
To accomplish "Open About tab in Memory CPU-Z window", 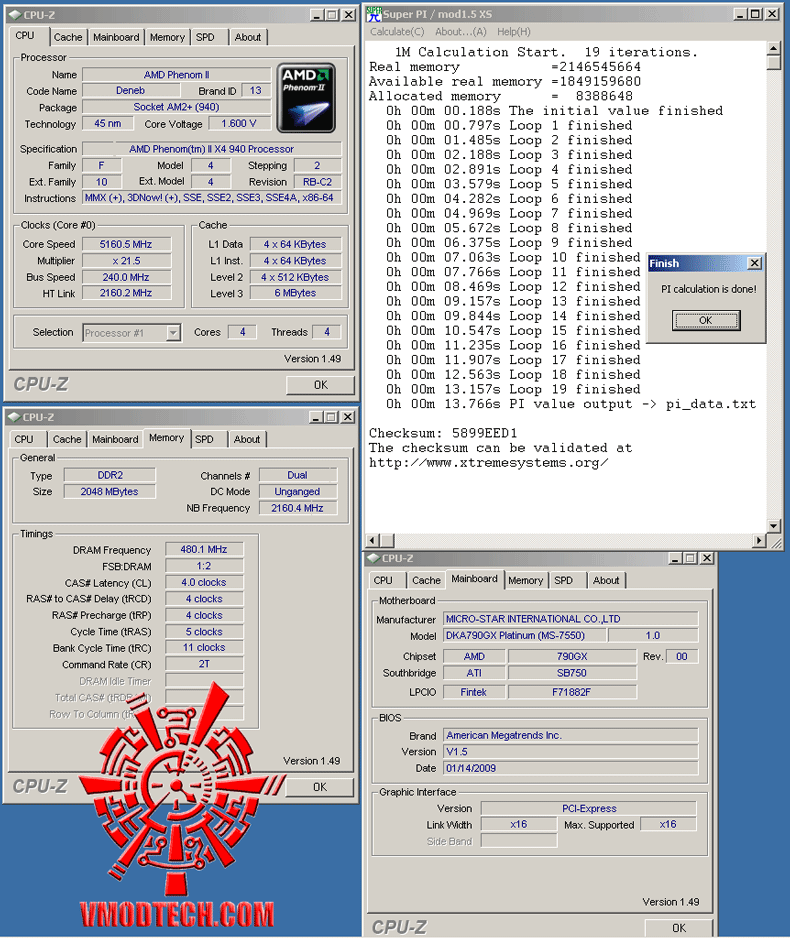I will tap(247, 439).
